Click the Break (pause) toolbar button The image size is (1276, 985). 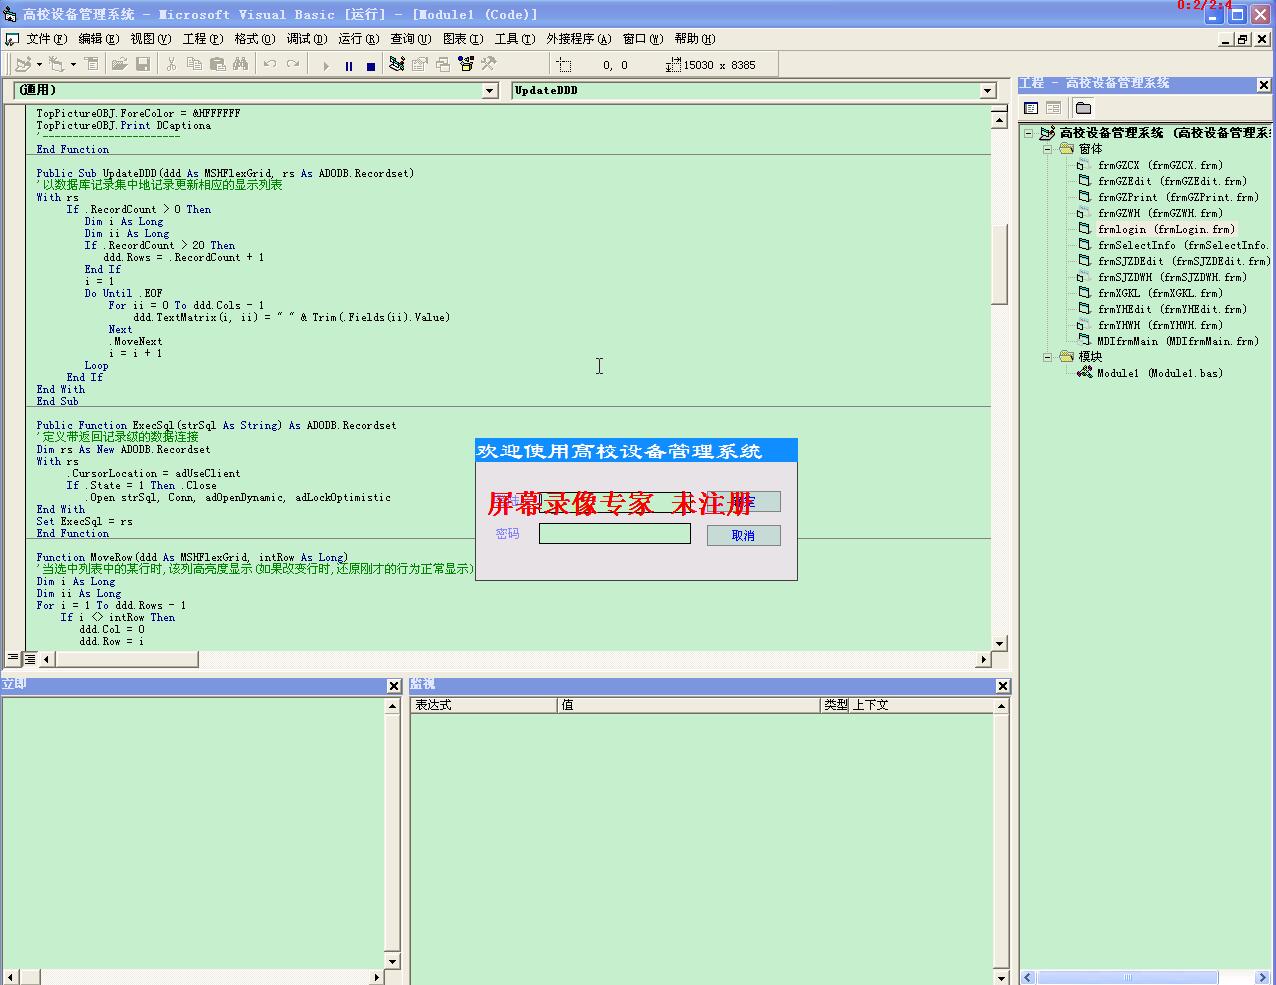[x=348, y=65]
